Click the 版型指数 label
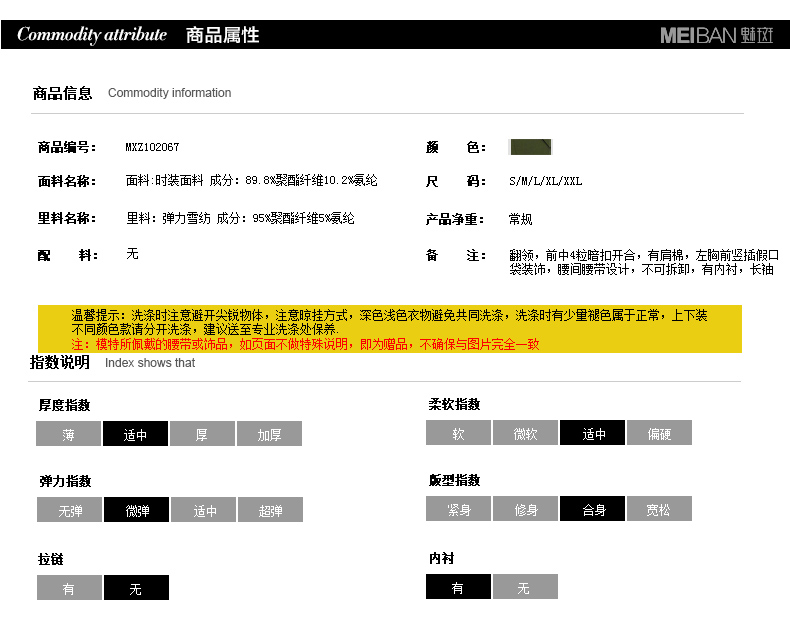This screenshot has width=790, height=631. click(454, 480)
